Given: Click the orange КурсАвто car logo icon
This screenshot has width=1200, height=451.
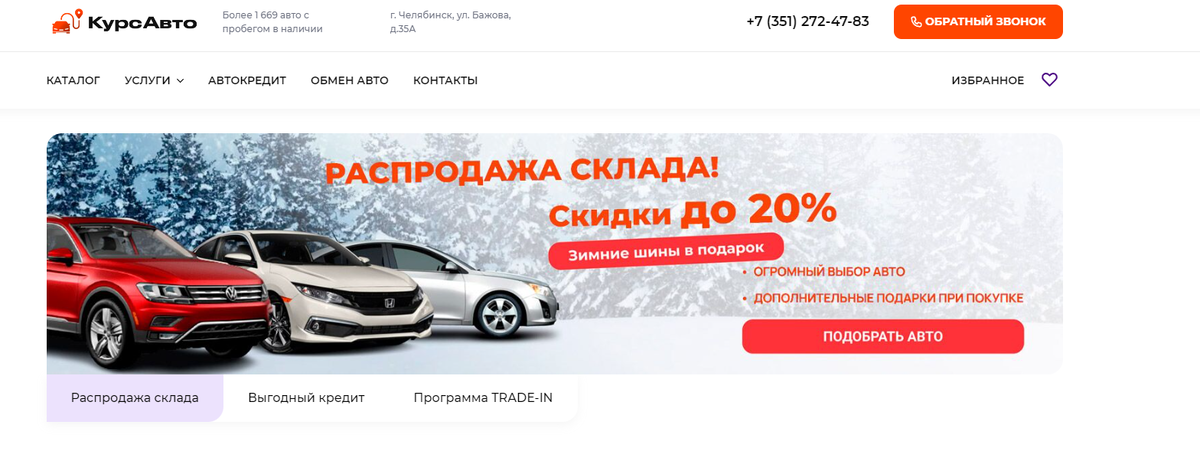Looking at the screenshot, I should (x=68, y=21).
